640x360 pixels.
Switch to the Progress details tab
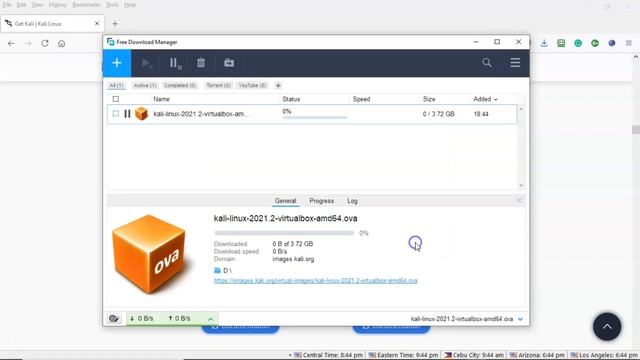coord(322,201)
